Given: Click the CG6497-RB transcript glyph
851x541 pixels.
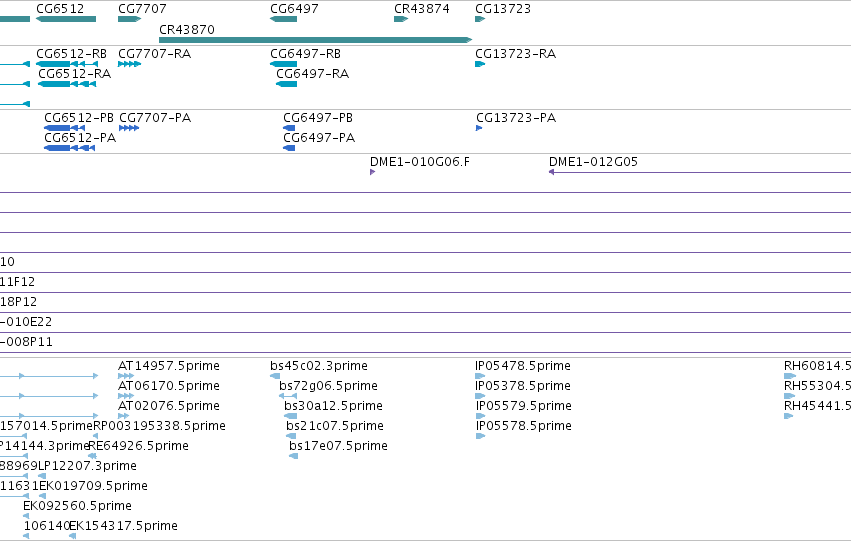Looking at the screenshot, I should tap(283, 64).
